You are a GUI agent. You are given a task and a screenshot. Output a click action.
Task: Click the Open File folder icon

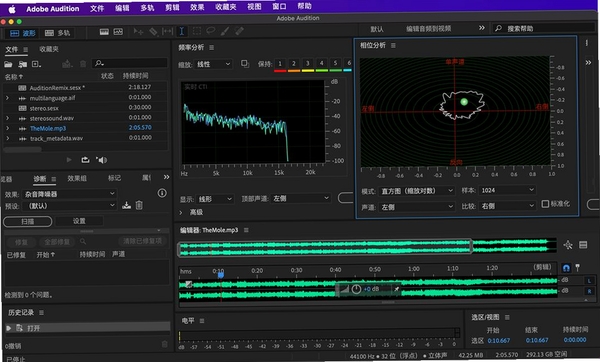point(8,64)
